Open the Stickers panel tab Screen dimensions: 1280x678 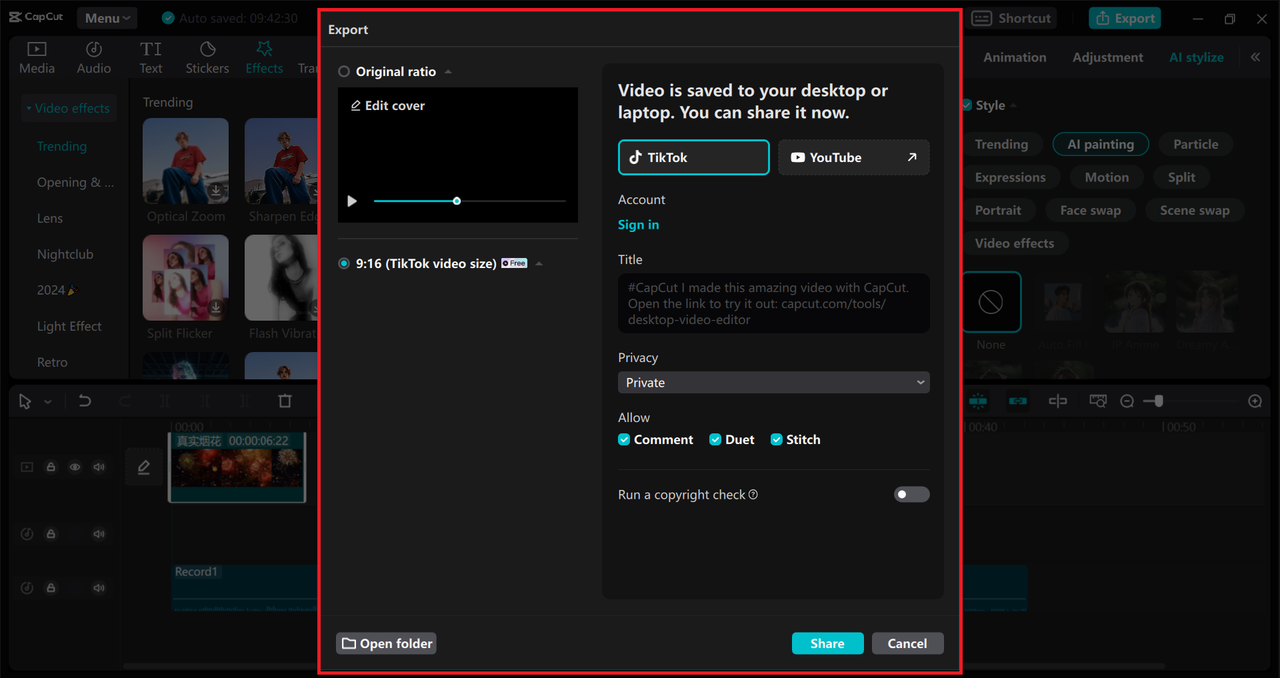point(207,57)
